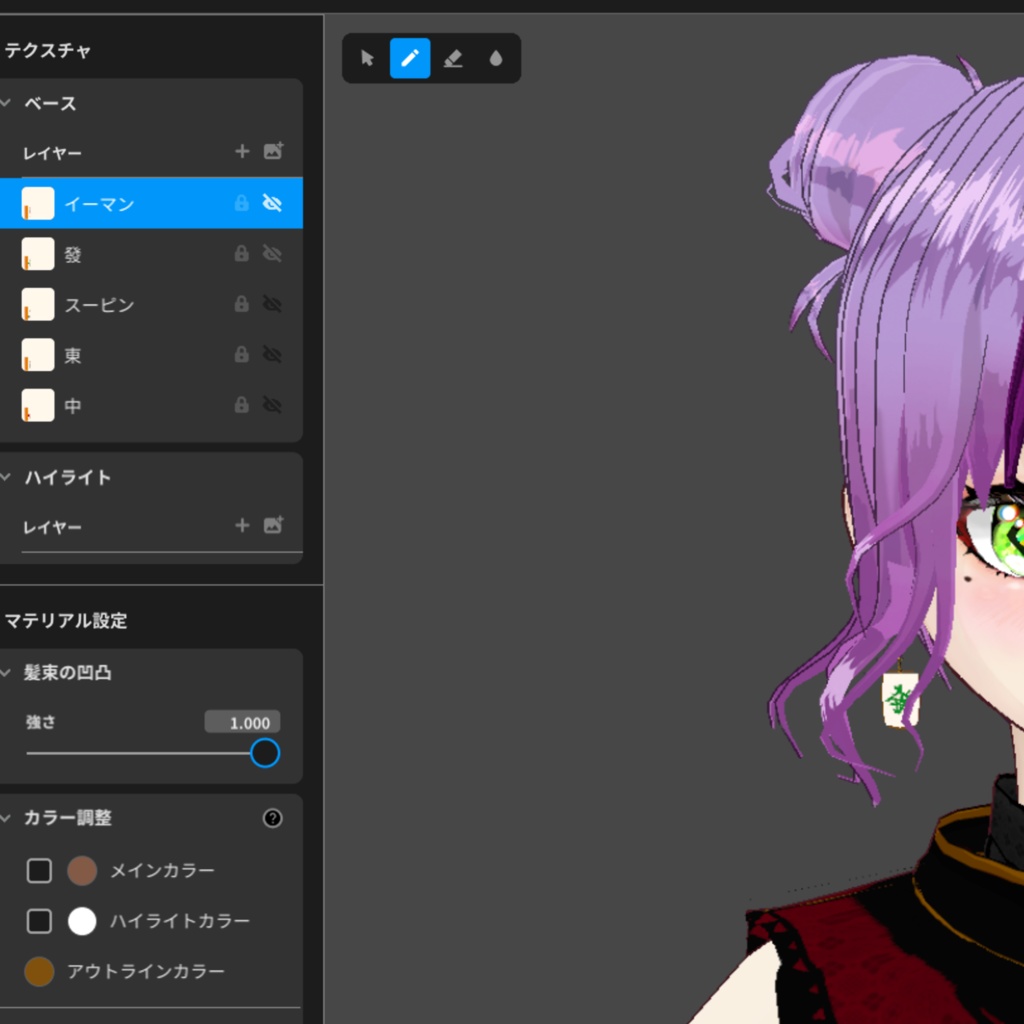The image size is (1024, 1024).
Task: Enable the ハイライトカラー checkbox
Action: click(x=39, y=921)
